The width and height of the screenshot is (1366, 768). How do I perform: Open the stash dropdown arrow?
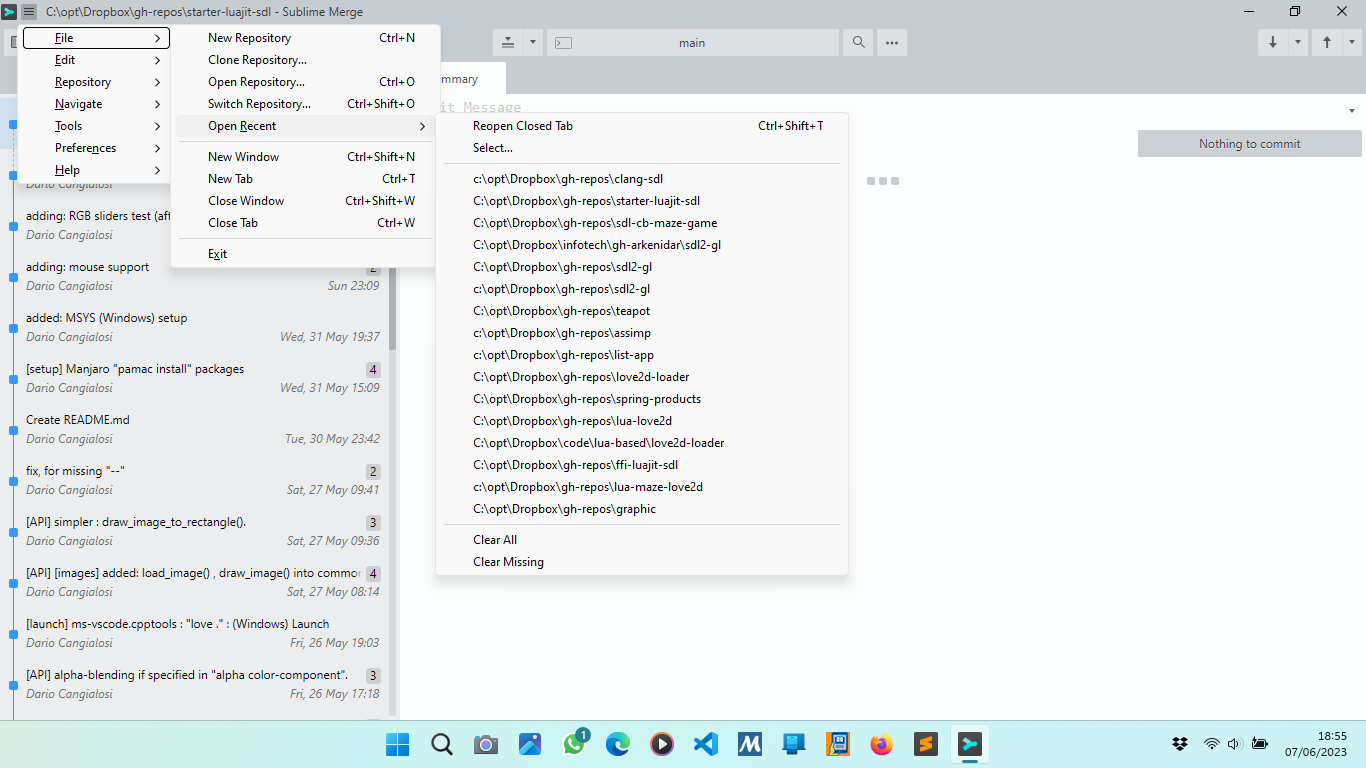[x=532, y=43]
